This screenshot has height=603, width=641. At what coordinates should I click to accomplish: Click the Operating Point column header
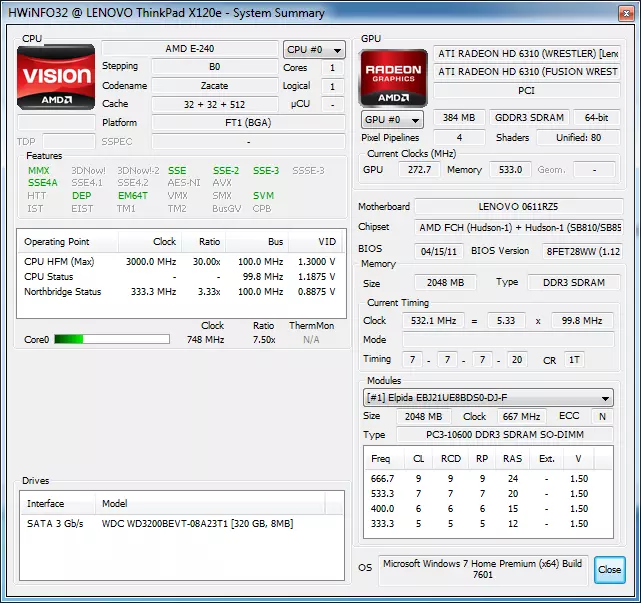(68, 242)
